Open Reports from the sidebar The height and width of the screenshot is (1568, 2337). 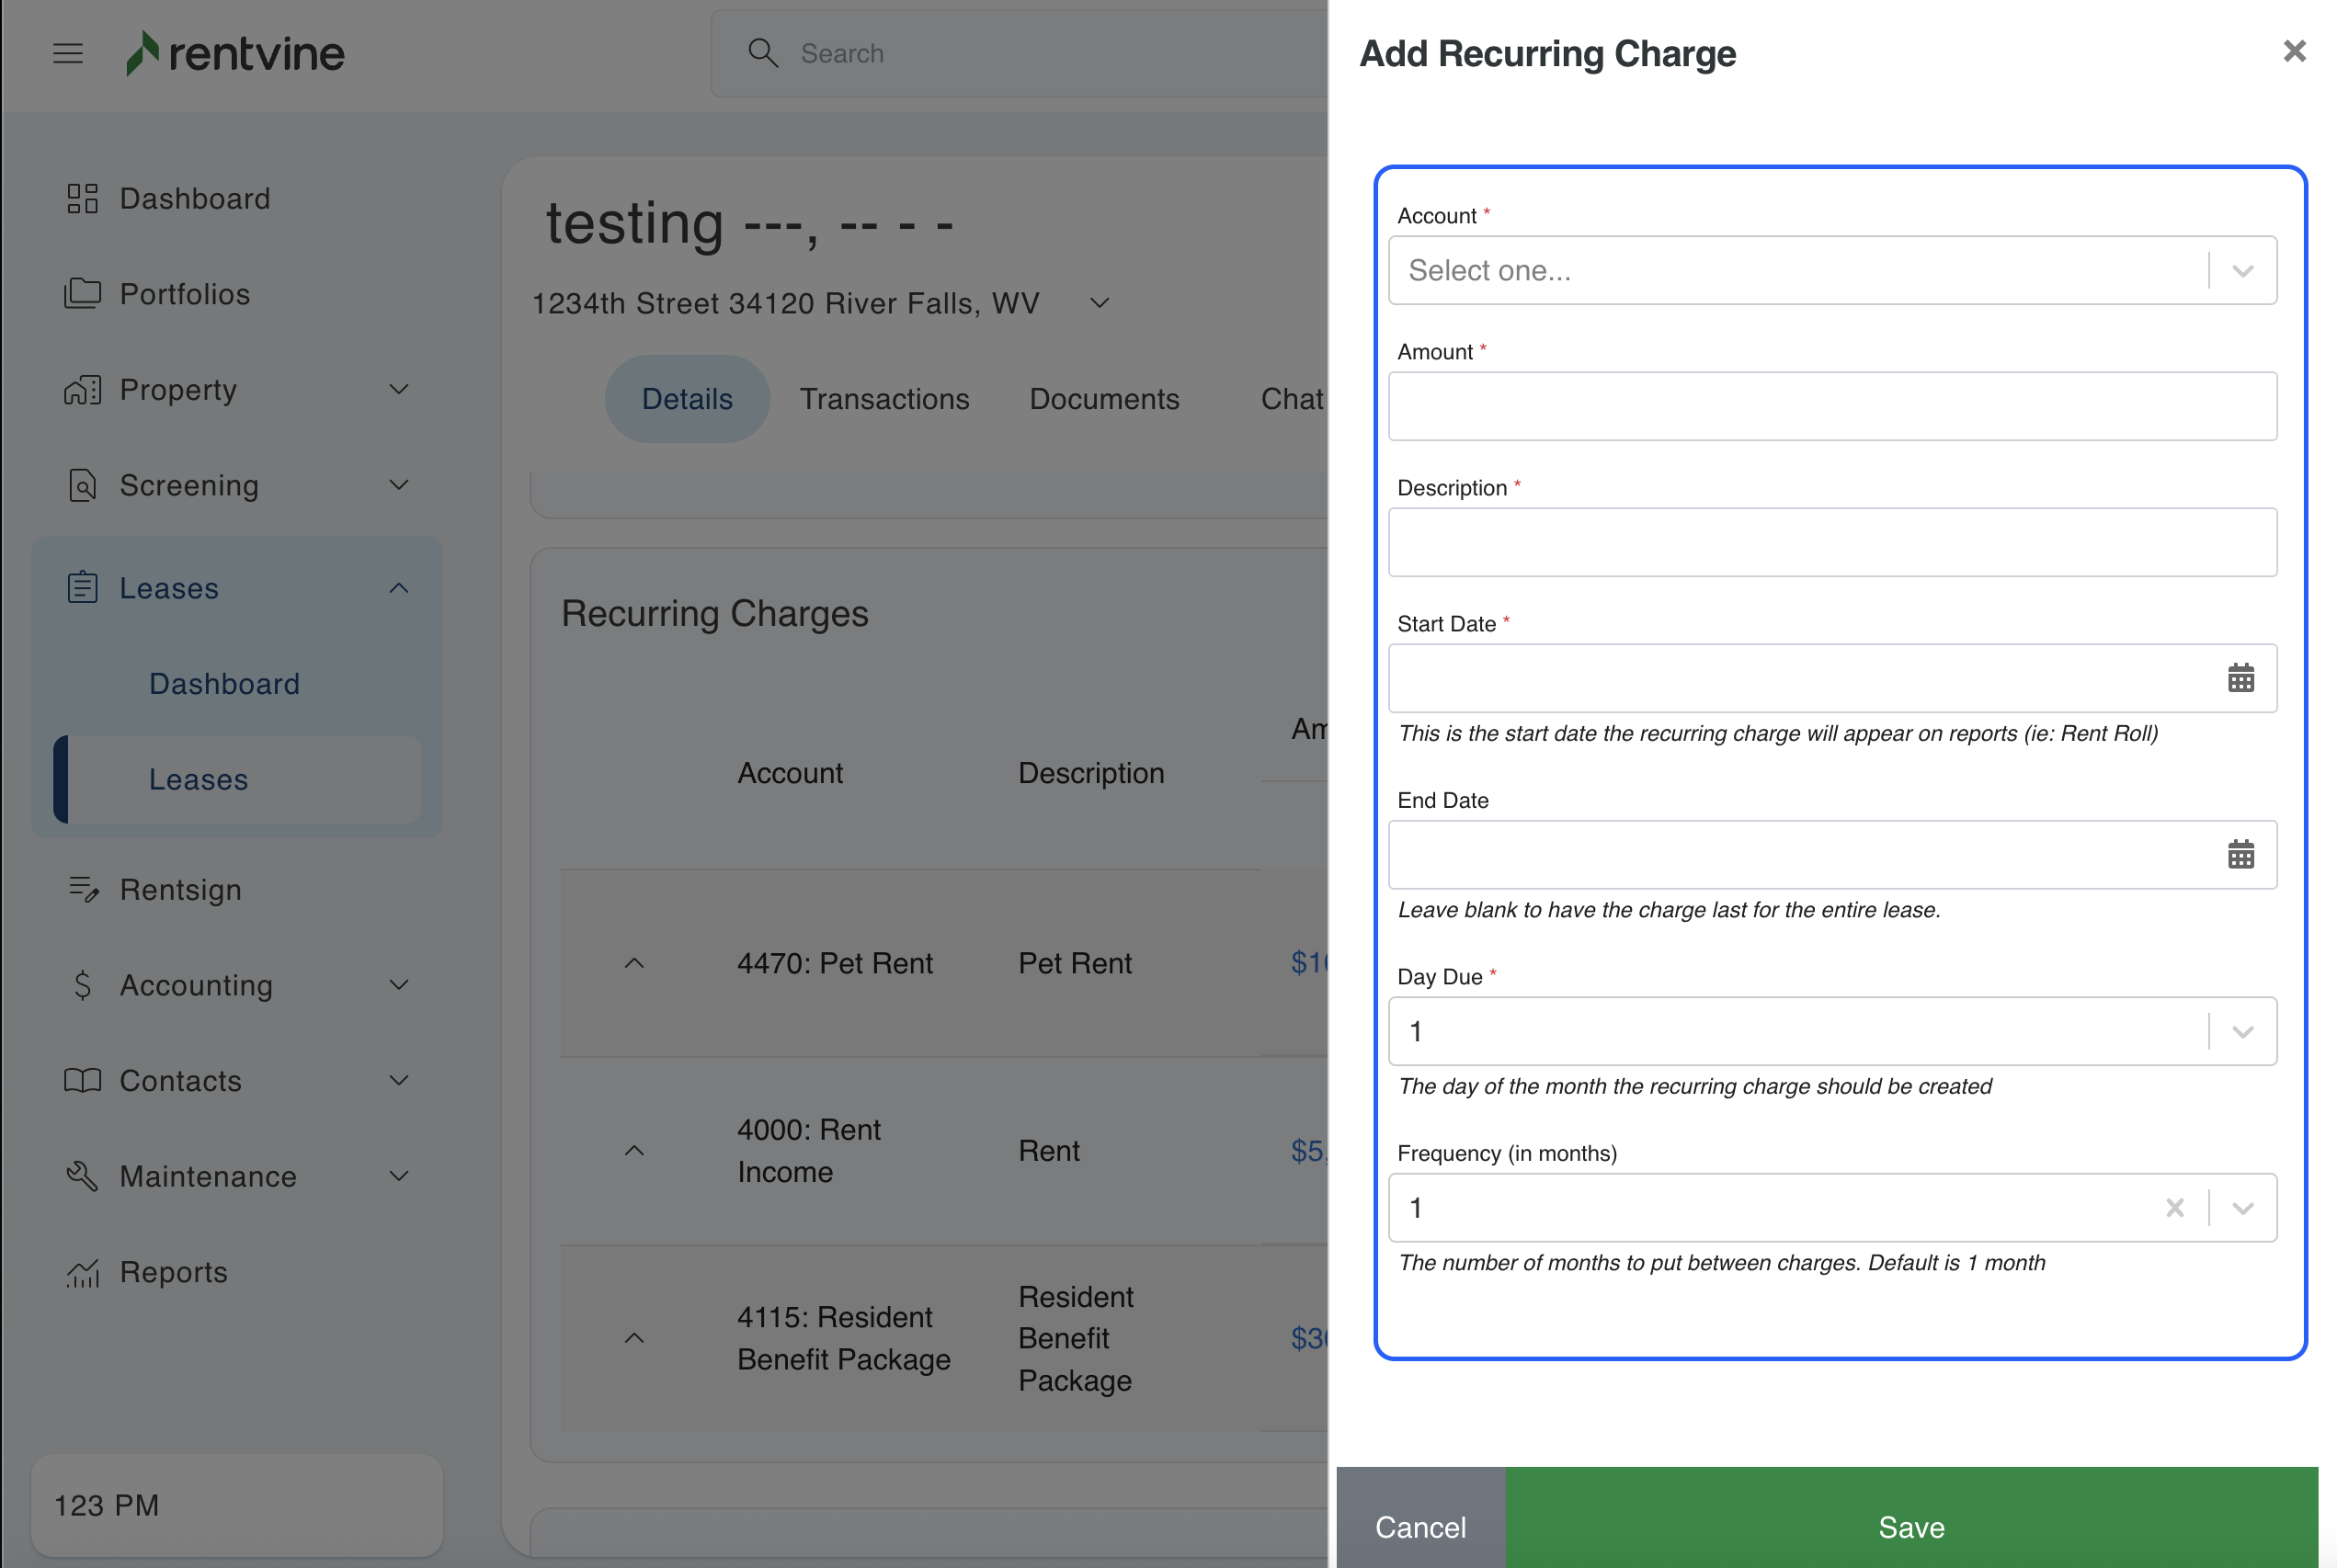[173, 1272]
